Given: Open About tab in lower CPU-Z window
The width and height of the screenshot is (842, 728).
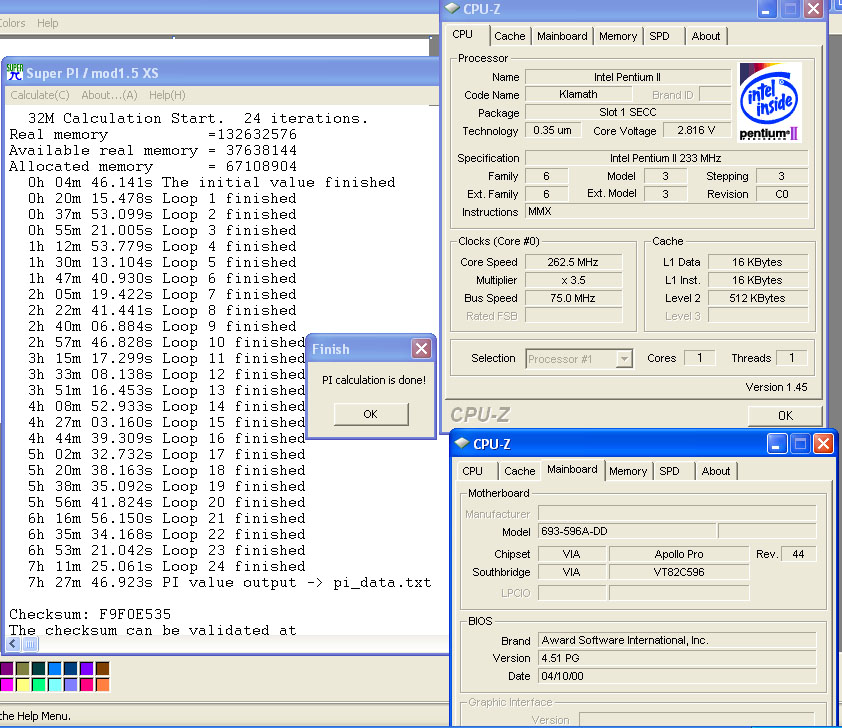Looking at the screenshot, I should 716,471.
